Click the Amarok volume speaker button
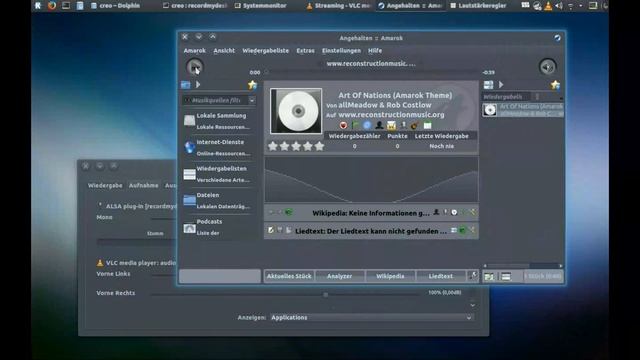Viewport: 640px width, 360px height. tap(547, 67)
